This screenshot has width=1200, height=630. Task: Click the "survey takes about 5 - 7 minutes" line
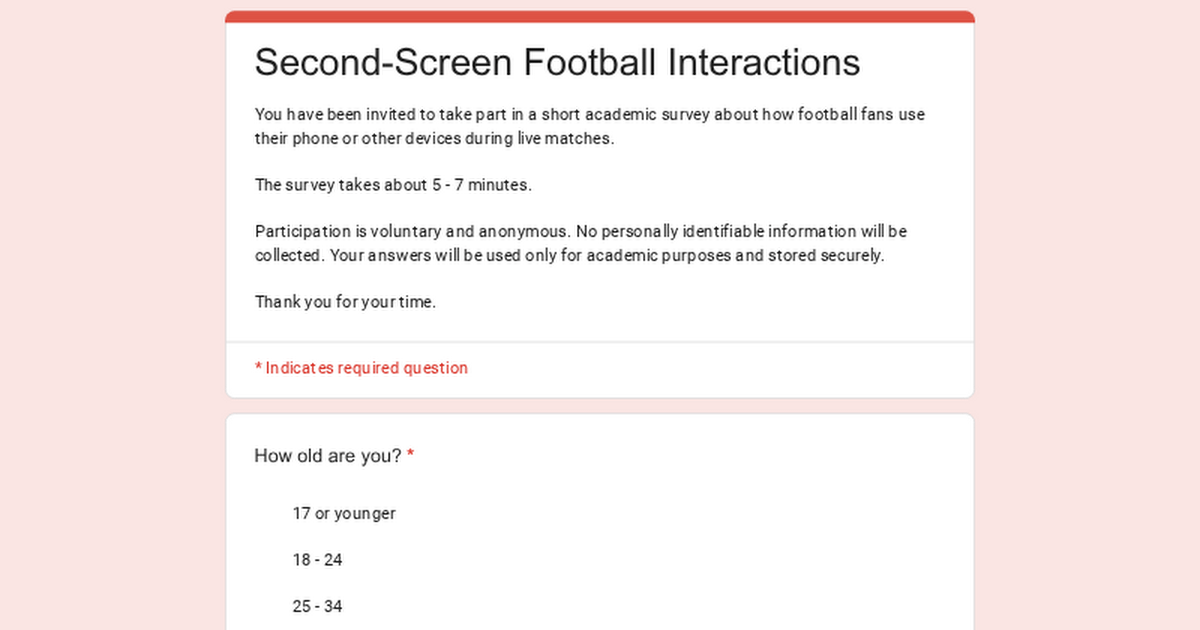point(393,185)
